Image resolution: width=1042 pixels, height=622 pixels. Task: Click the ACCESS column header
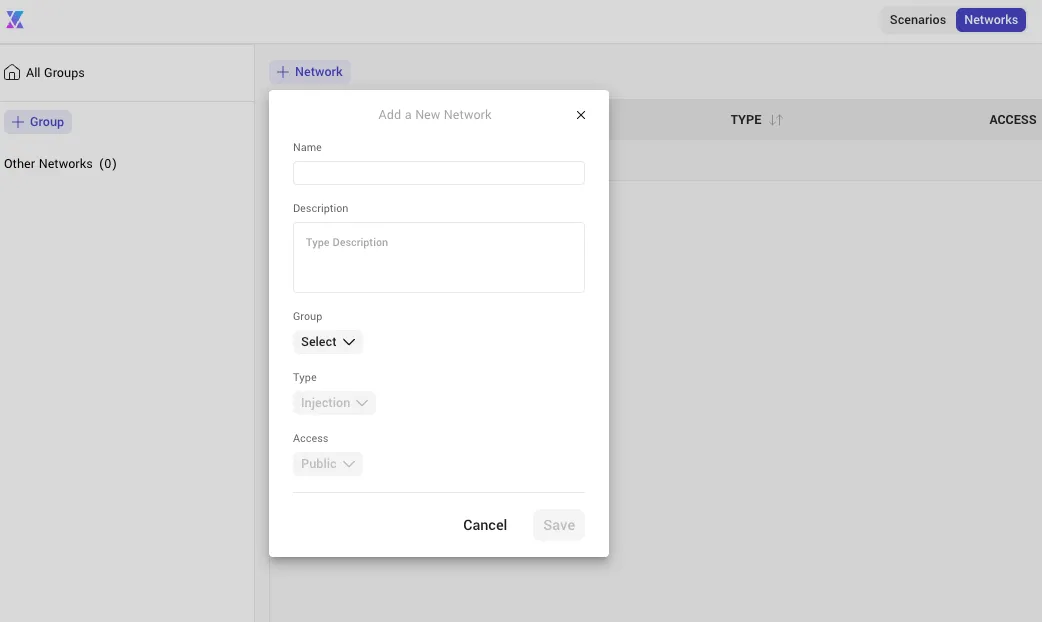[1013, 120]
